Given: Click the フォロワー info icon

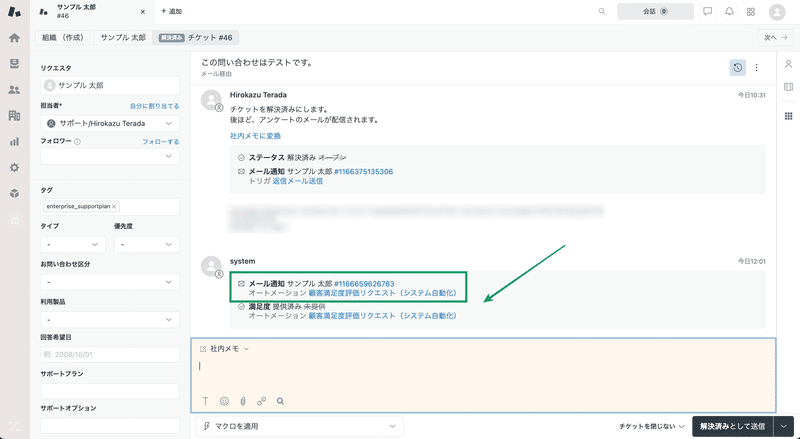Looking at the screenshot, I should (x=78, y=141).
